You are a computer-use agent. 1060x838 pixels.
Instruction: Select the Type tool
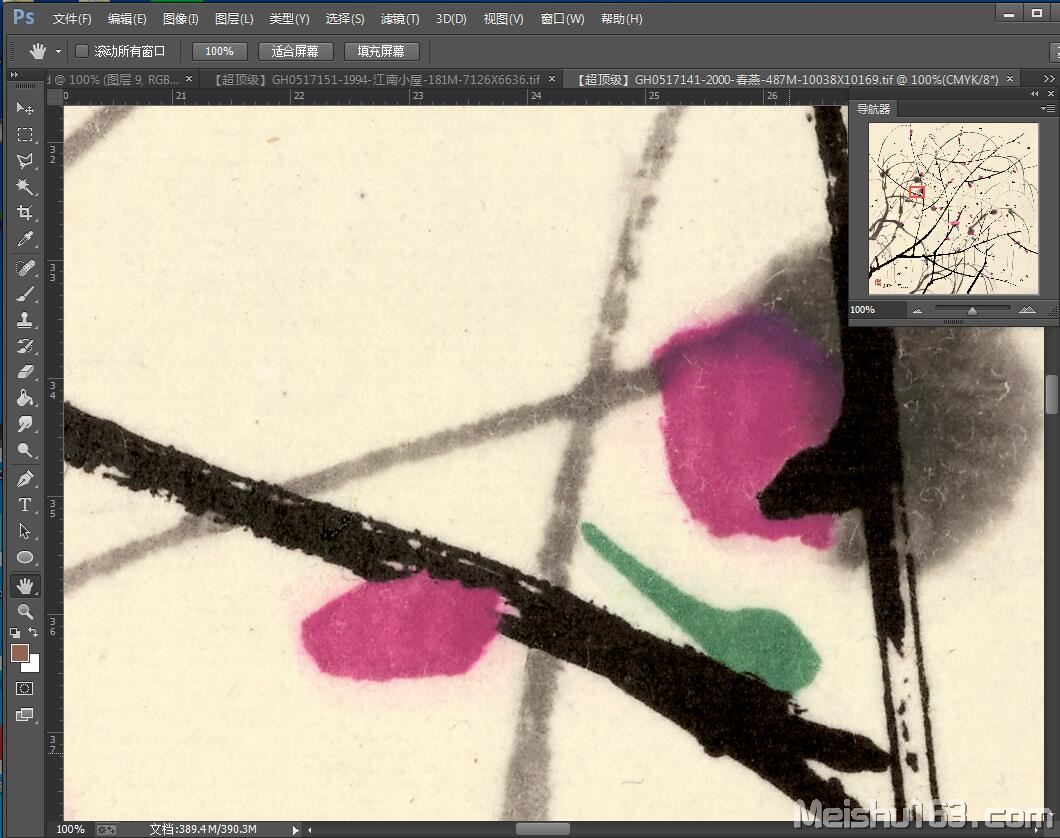[x=25, y=505]
